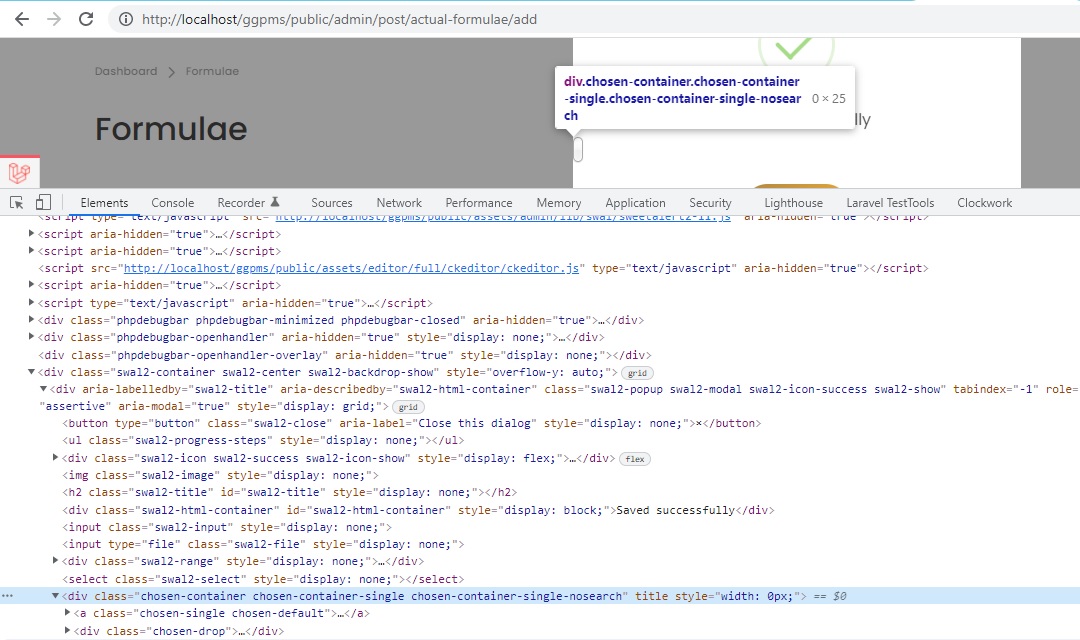Image resolution: width=1080 pixels, height=640 pixels.
Task: Expand the swal2-icon swal2-success div
Action: (55, 457)
